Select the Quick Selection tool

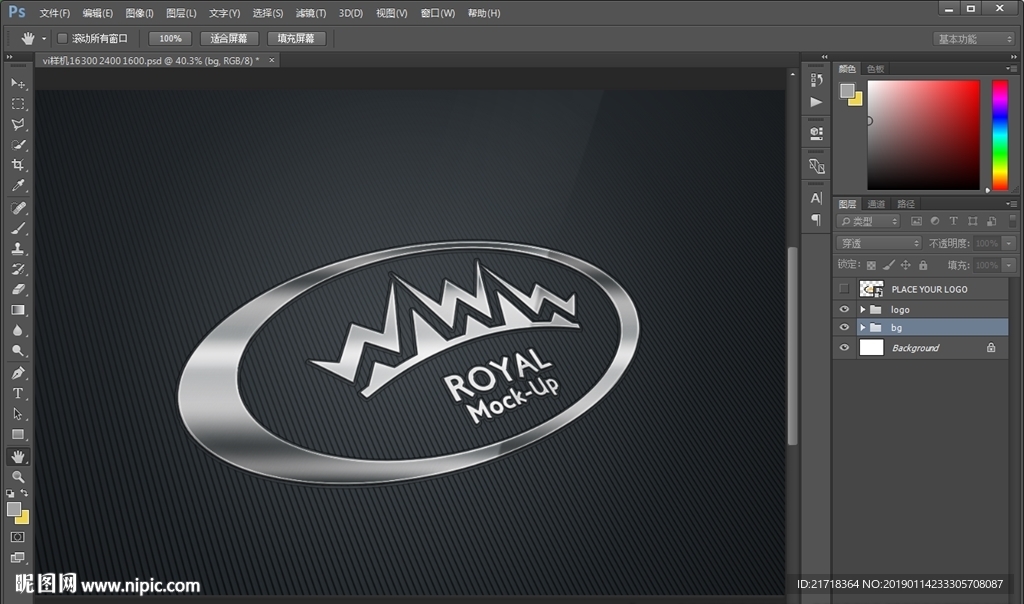tap(18, 144)
